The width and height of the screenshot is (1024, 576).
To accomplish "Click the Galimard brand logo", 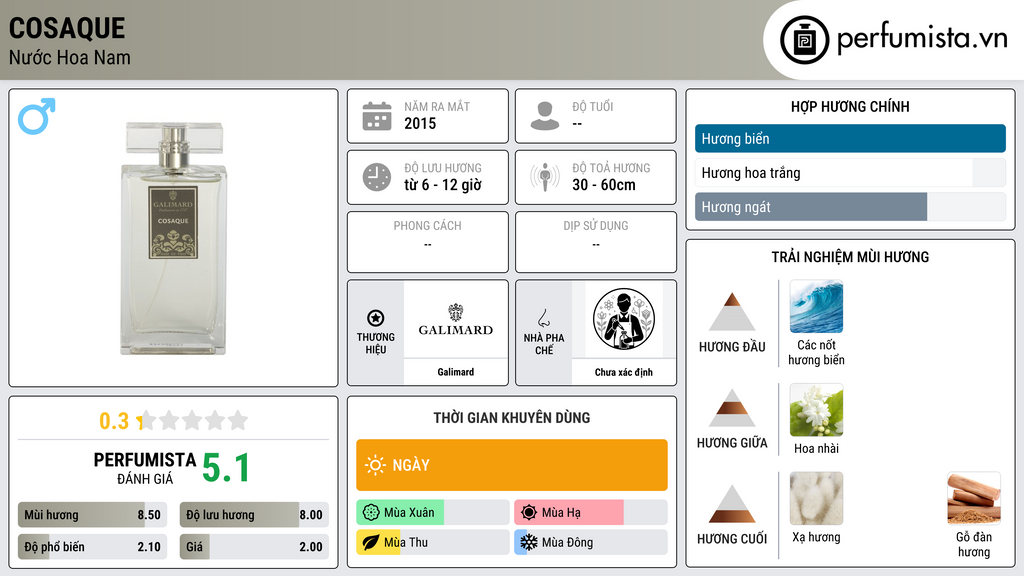I will pos(456,319).
